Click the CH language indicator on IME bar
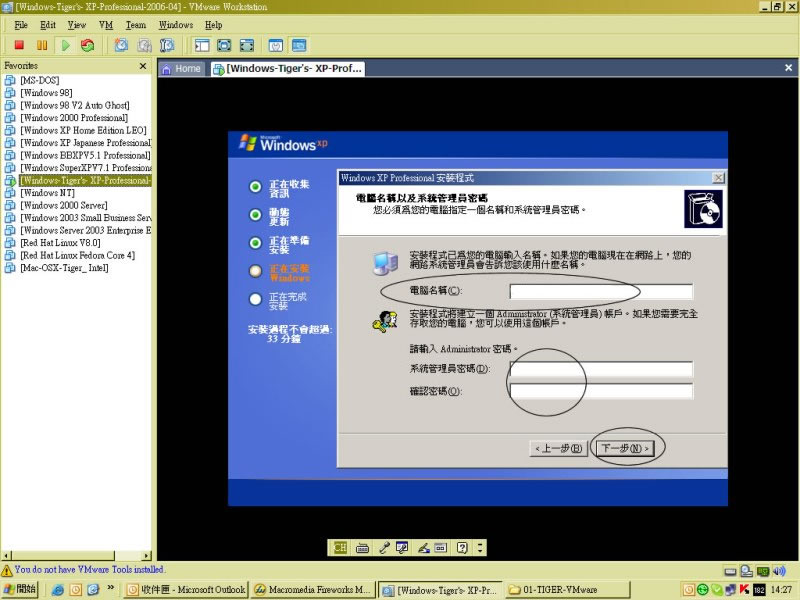The width and height of the screenshot is (800, 600). (340, 548)
